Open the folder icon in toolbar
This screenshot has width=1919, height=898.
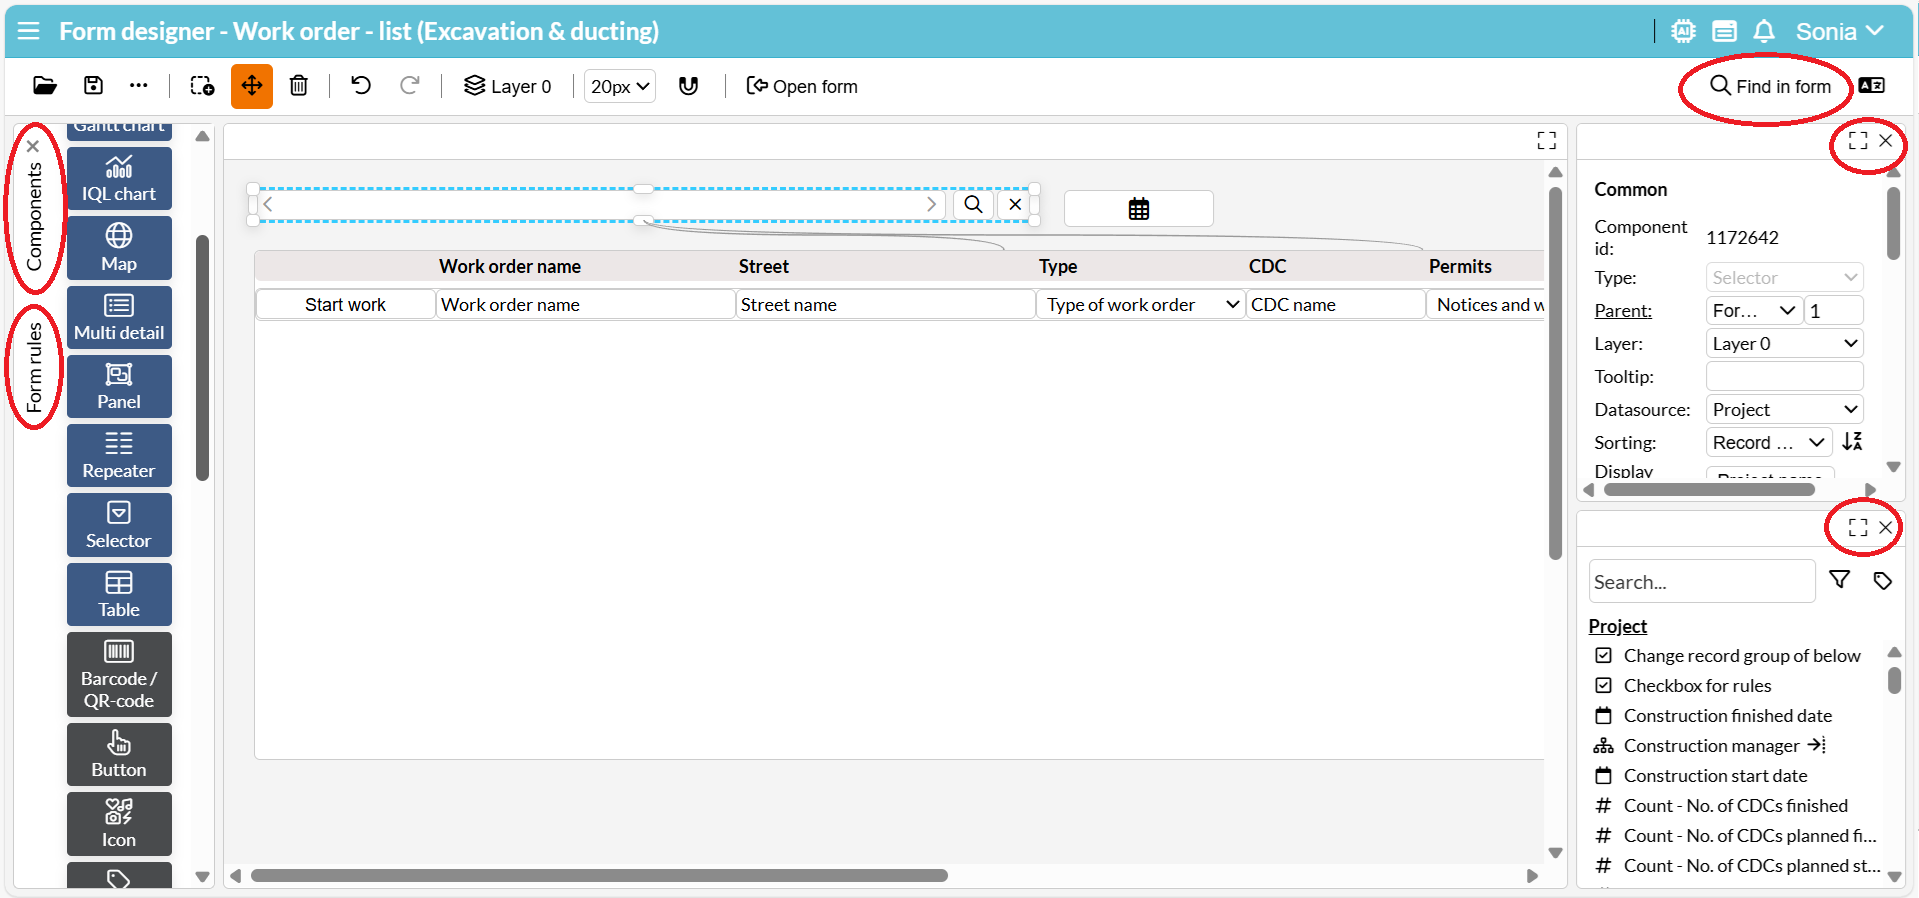[45, 86]
